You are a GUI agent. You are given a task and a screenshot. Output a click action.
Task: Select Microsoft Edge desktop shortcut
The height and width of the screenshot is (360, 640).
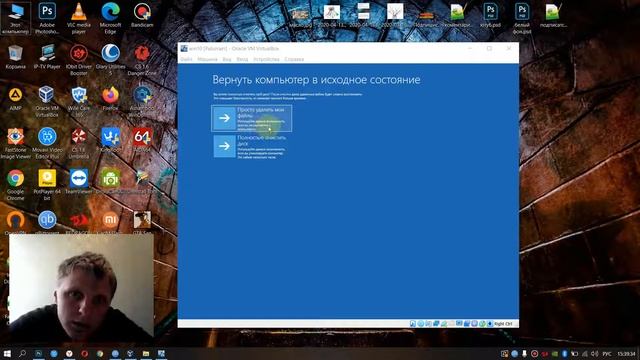[110, 18]
